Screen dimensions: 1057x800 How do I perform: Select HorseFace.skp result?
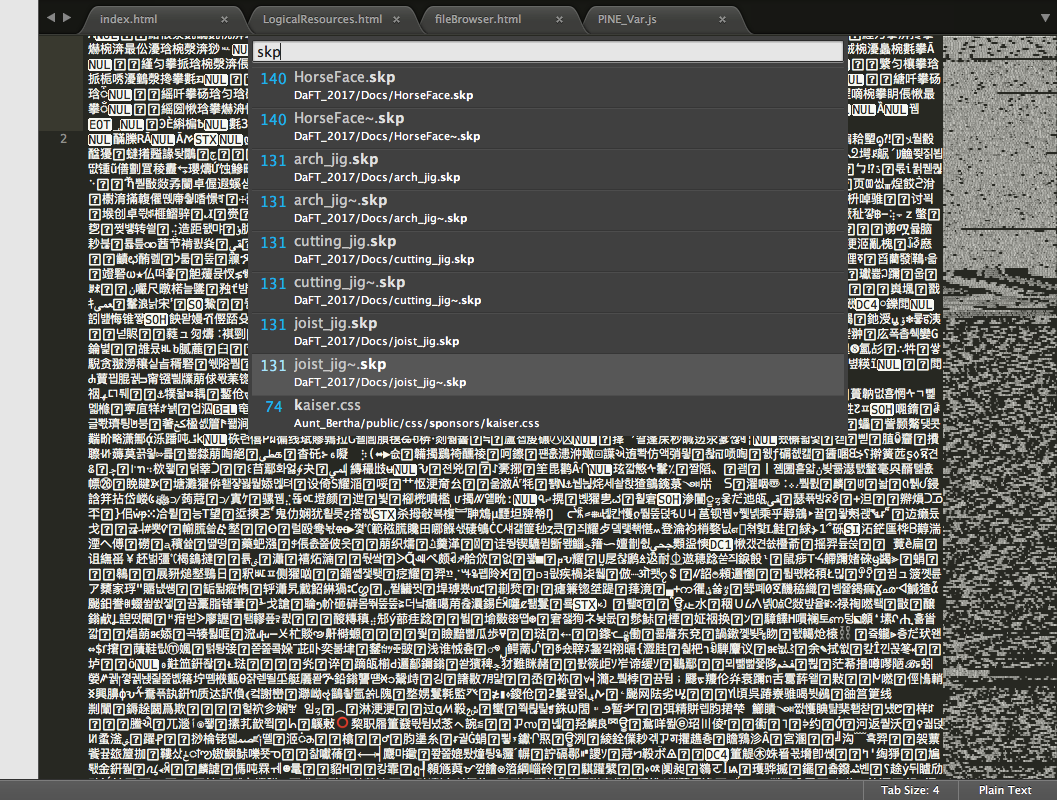(548, 86)
